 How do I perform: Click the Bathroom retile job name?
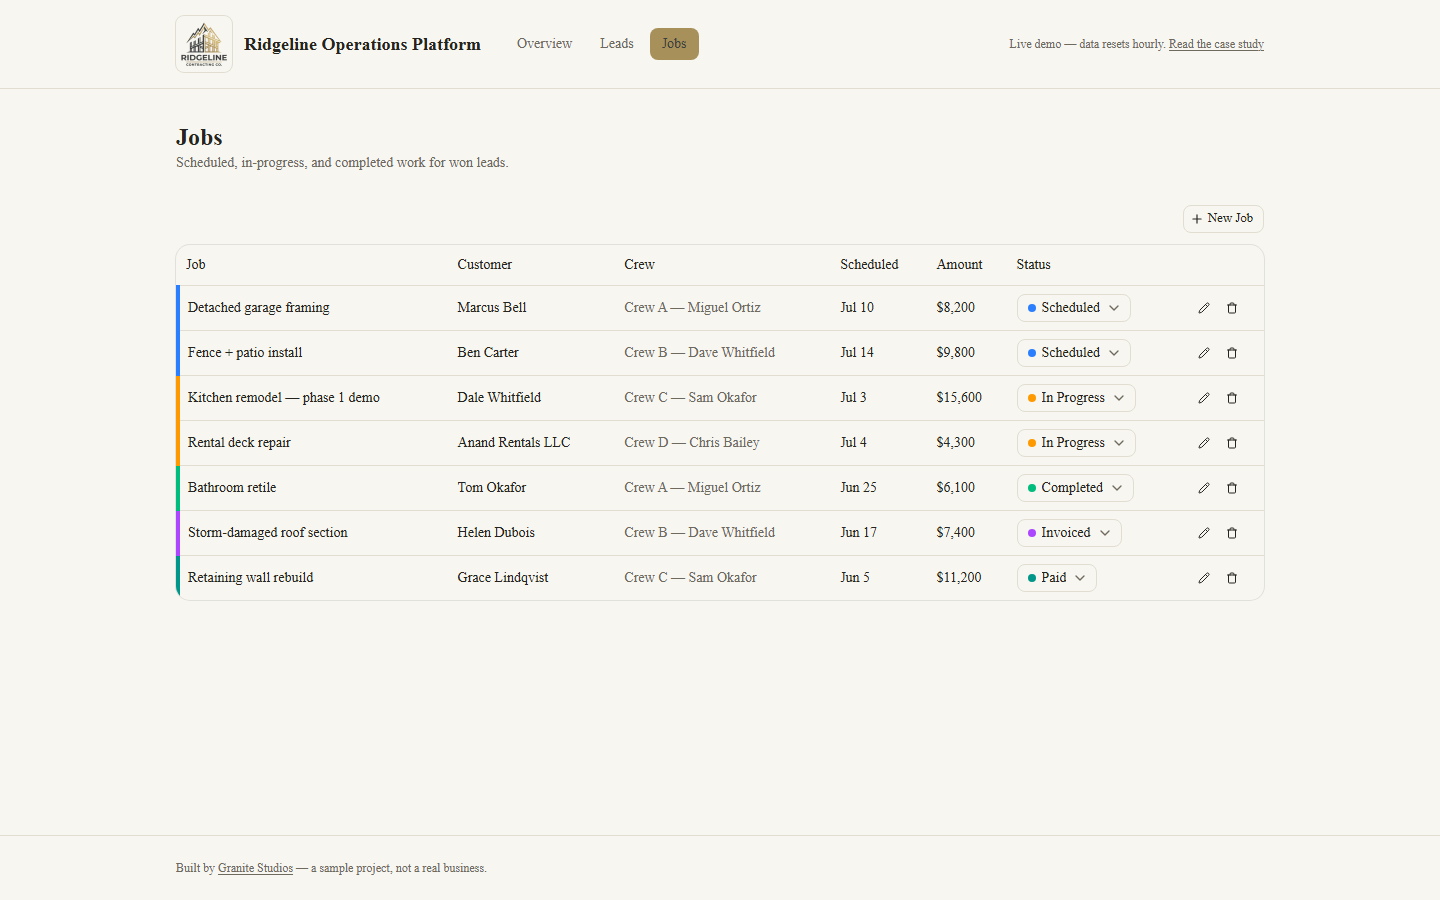pyautogui.click(x=232, y=488)
